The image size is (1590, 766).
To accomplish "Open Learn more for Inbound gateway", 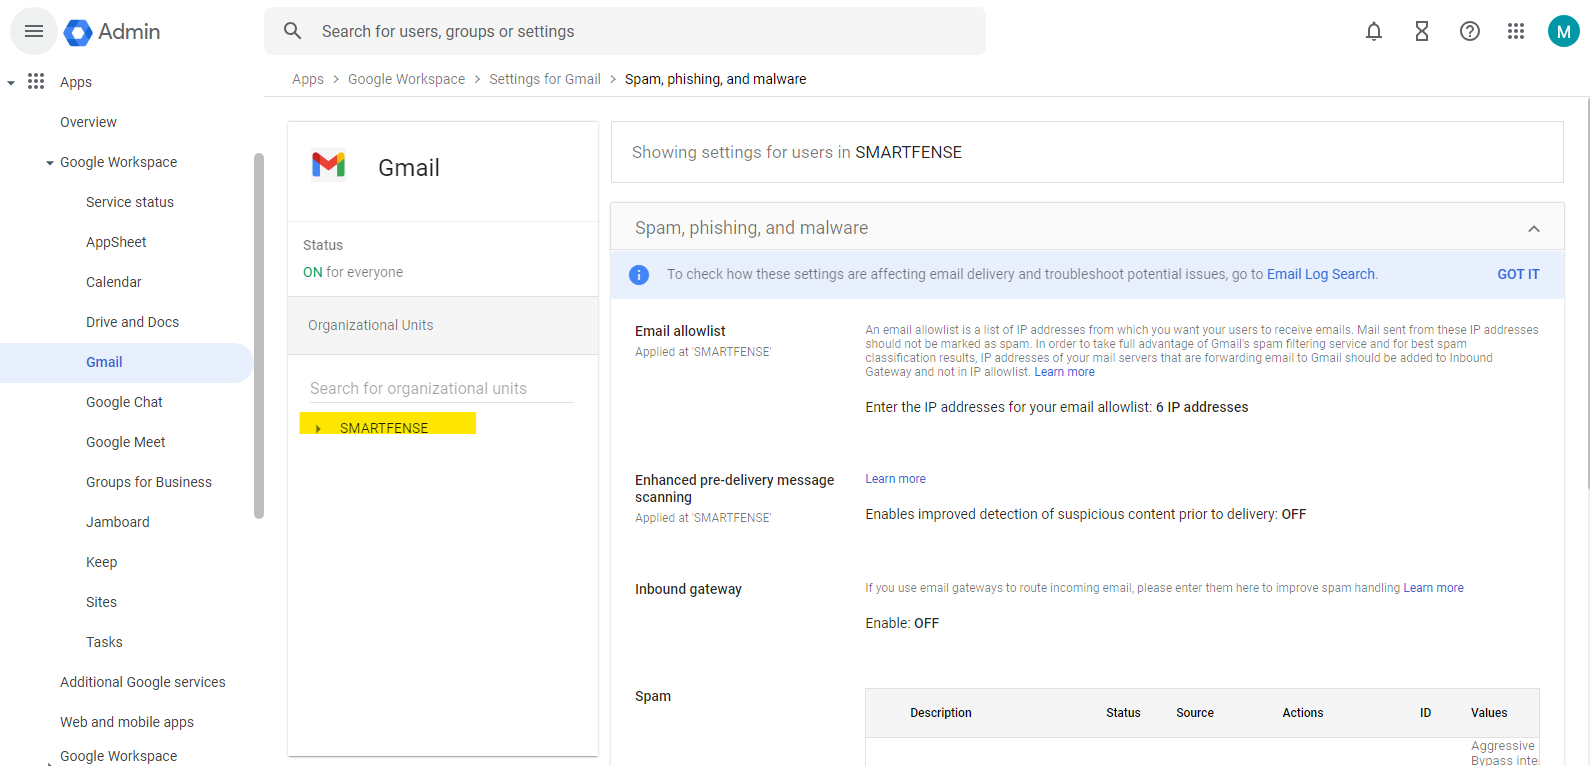I will [1433, 588].
